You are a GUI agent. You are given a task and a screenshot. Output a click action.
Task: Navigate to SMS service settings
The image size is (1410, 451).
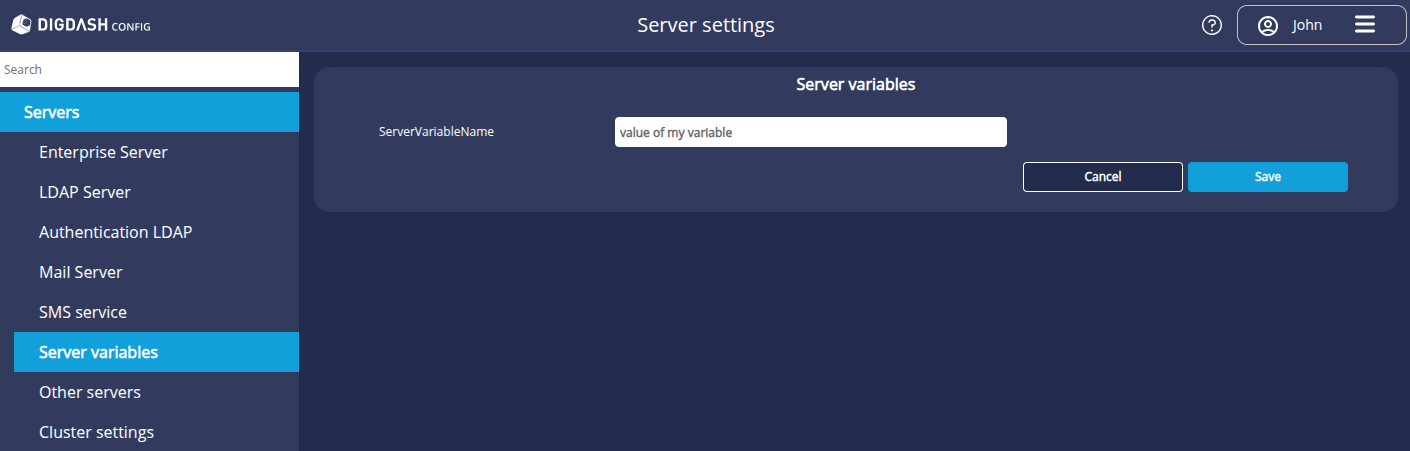tap(83, 312)
